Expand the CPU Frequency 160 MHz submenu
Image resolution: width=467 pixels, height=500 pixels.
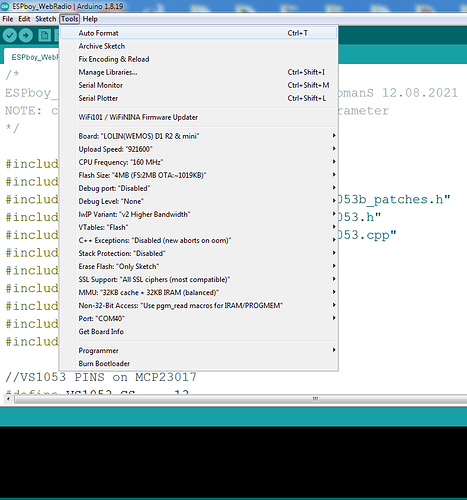(x=199, y=162)
